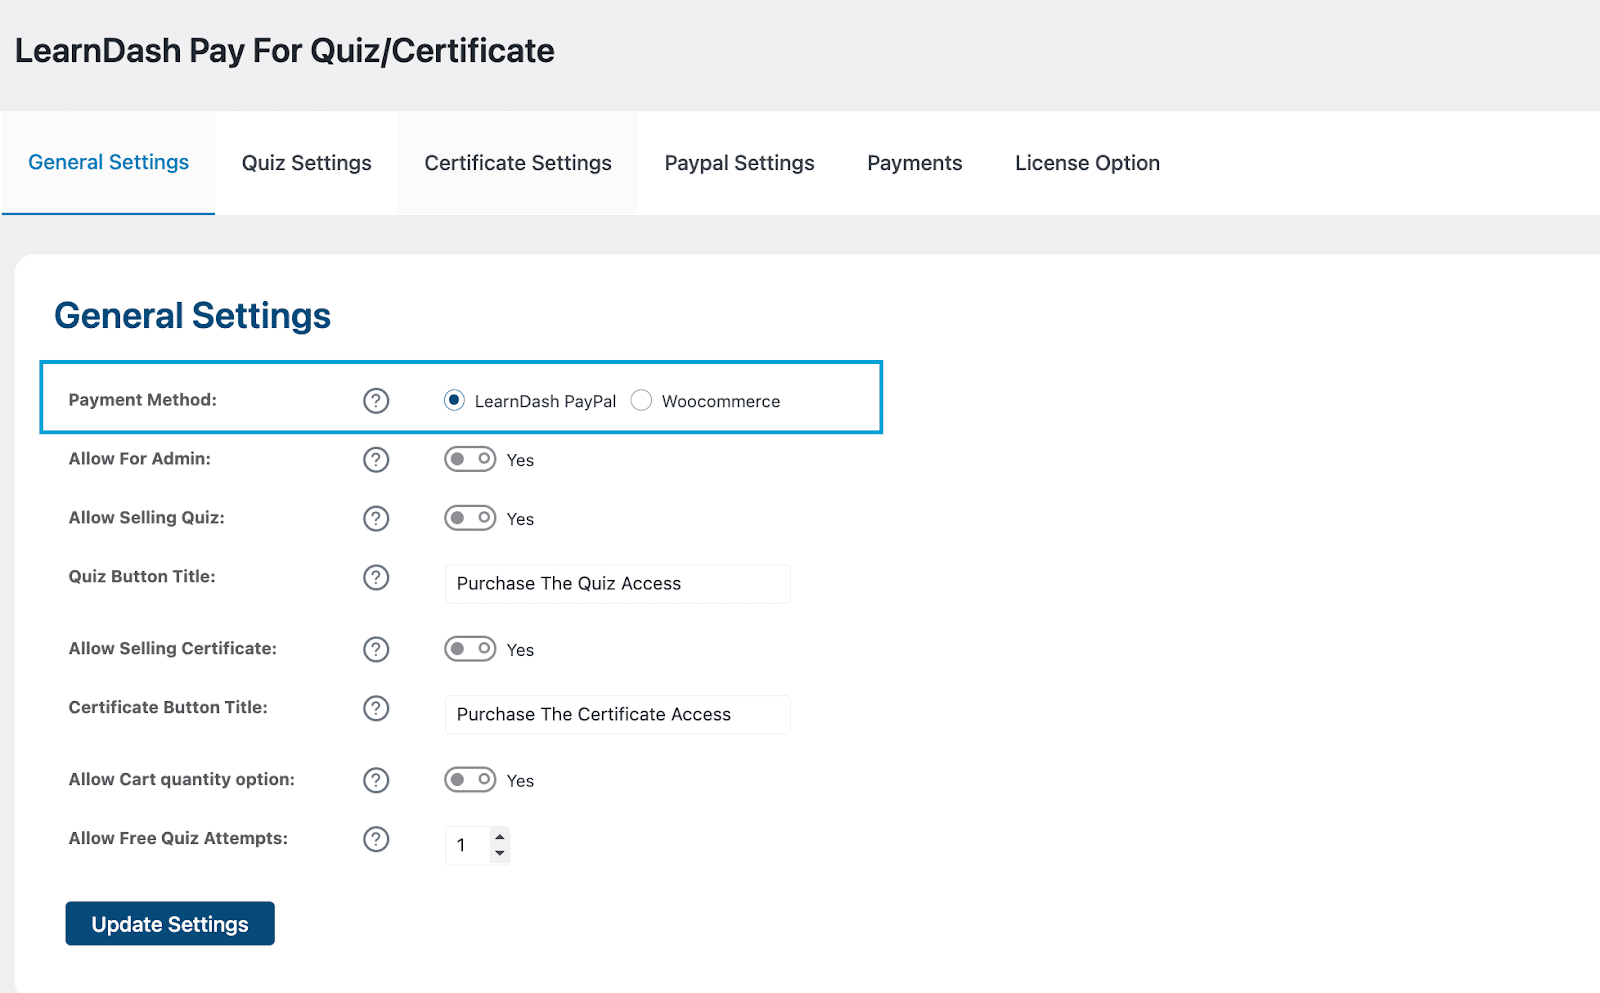Open help tooltip for Payment Method
The height and width of the screenshot is (993, 1600).
[x=376, y=401]
